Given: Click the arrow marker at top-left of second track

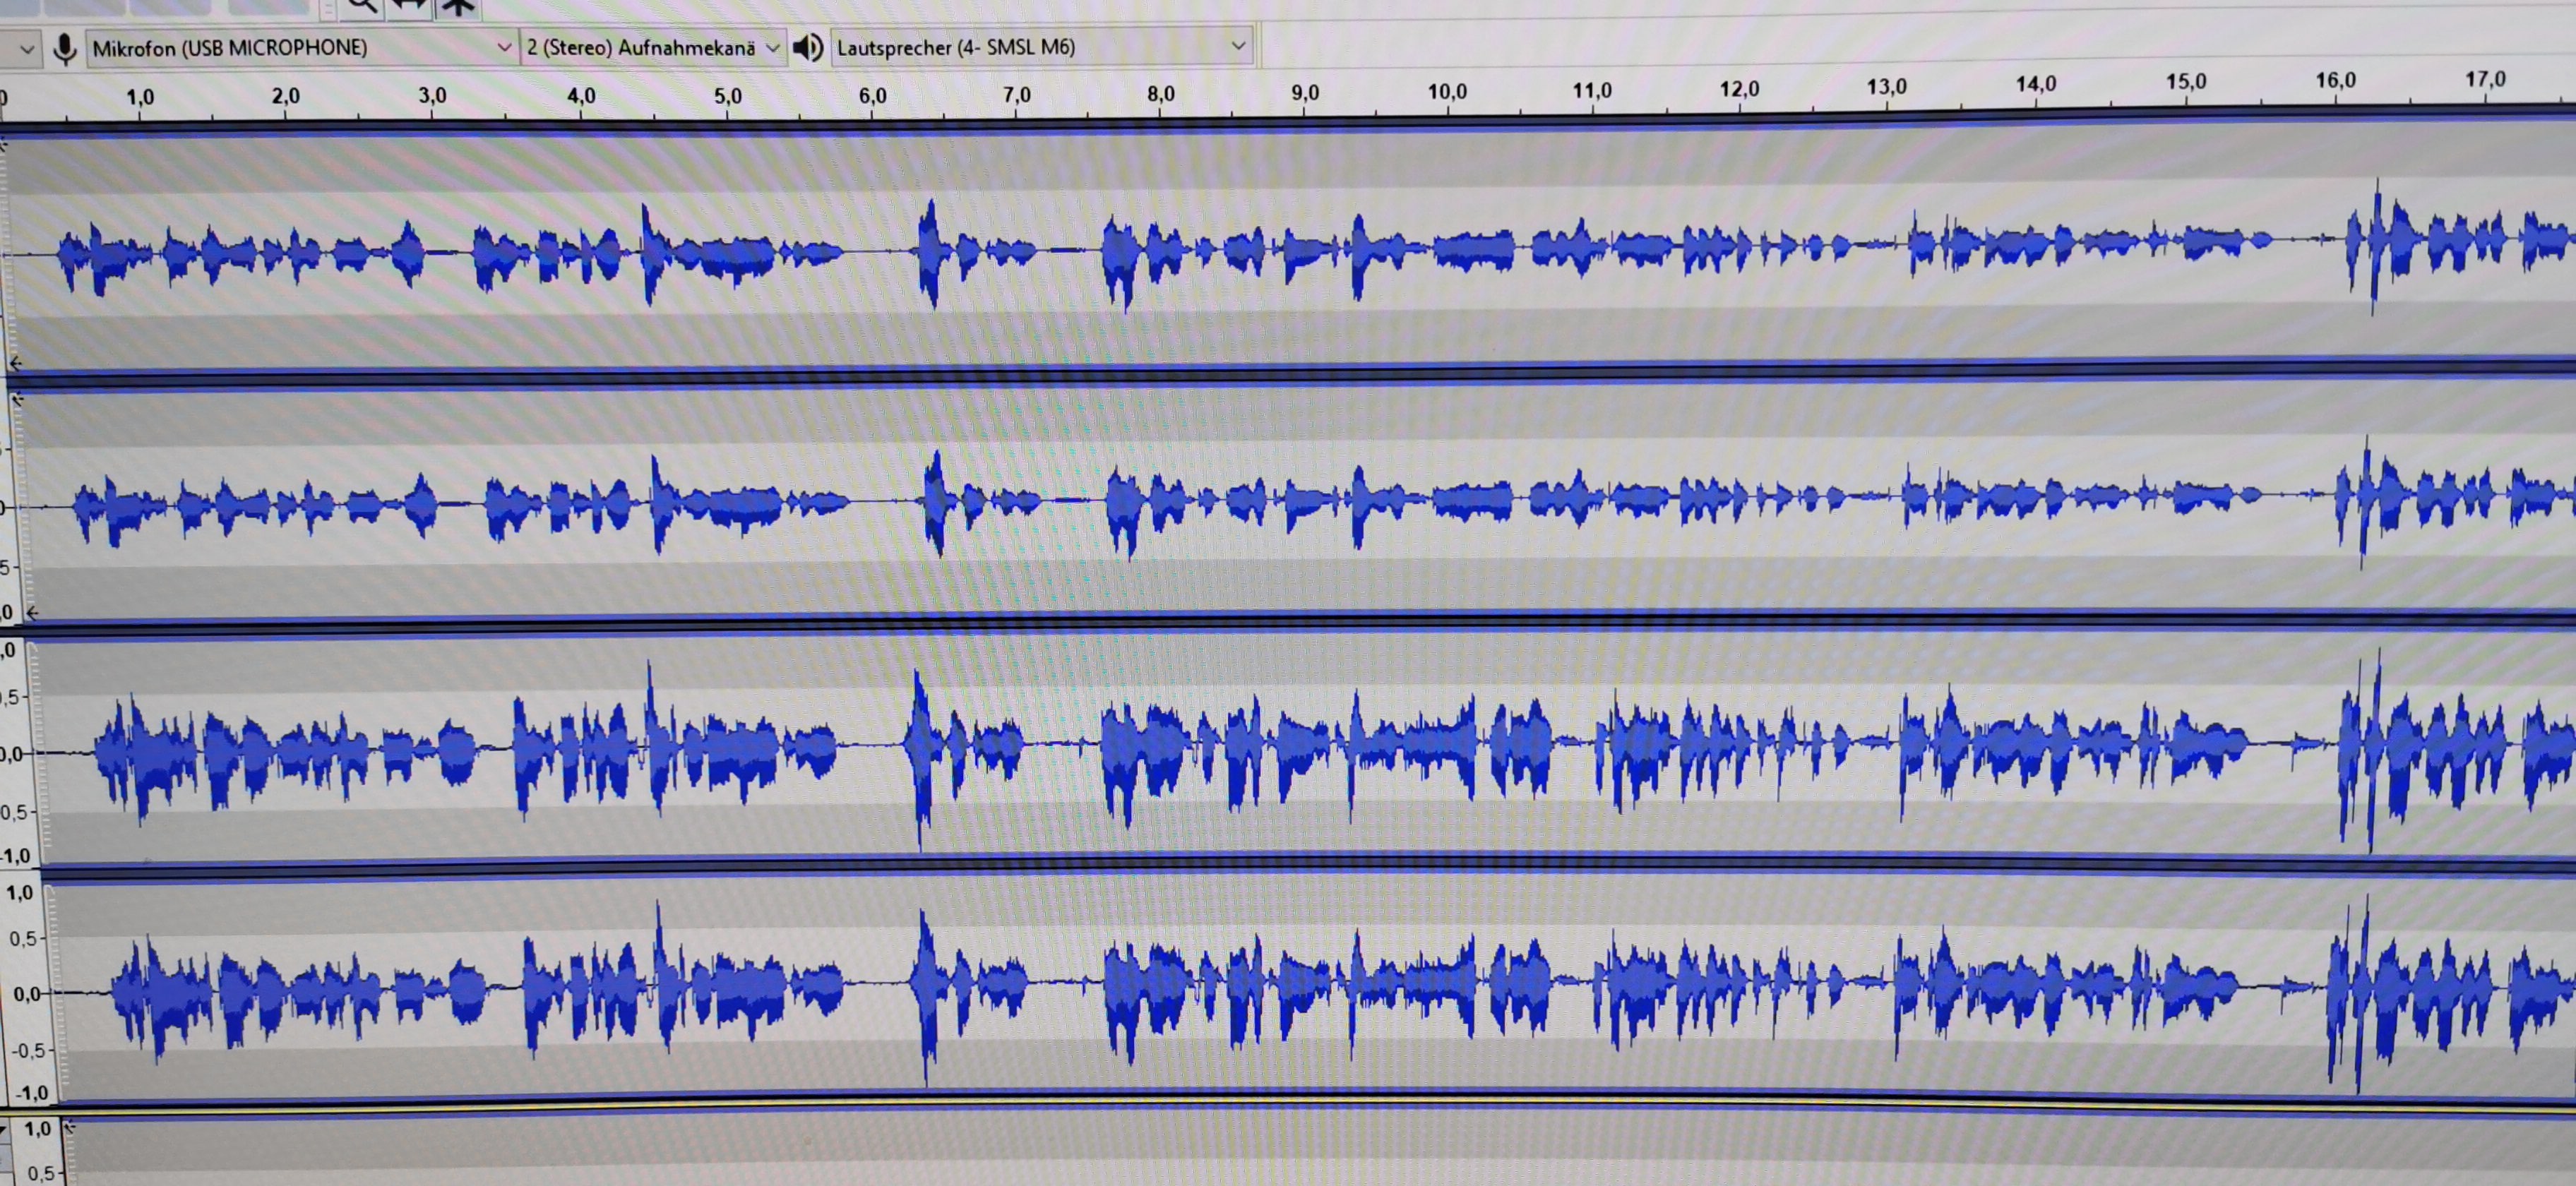Looking at the screenshot, I should coord(17,400).
